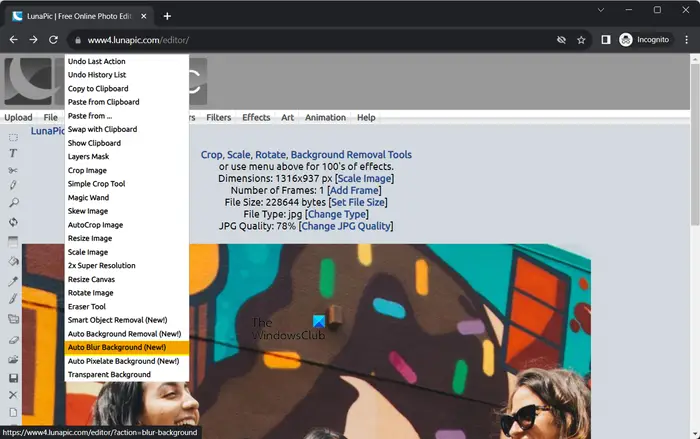Open the Effects menu
Viewport: 700px width, 439px height.
(256, 117)
